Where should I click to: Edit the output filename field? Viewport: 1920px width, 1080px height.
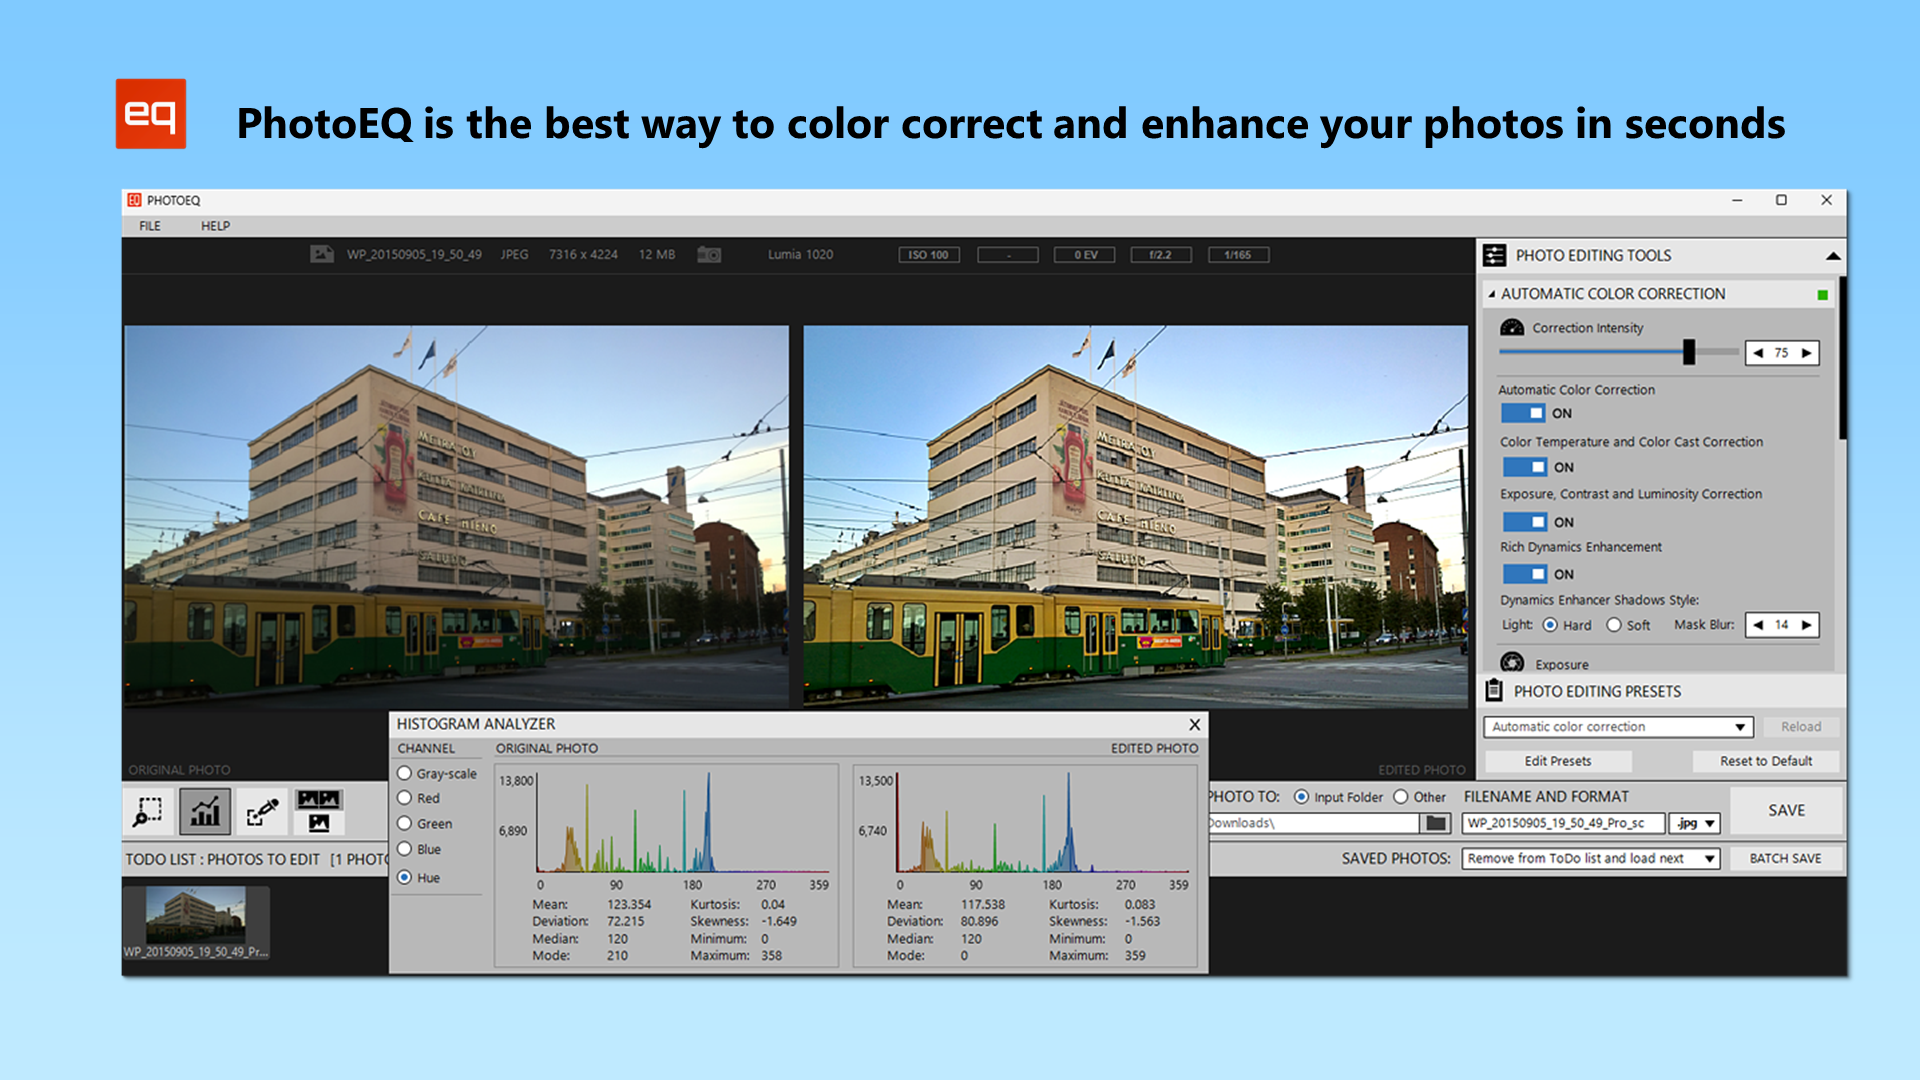click(x=1563, y=823)
